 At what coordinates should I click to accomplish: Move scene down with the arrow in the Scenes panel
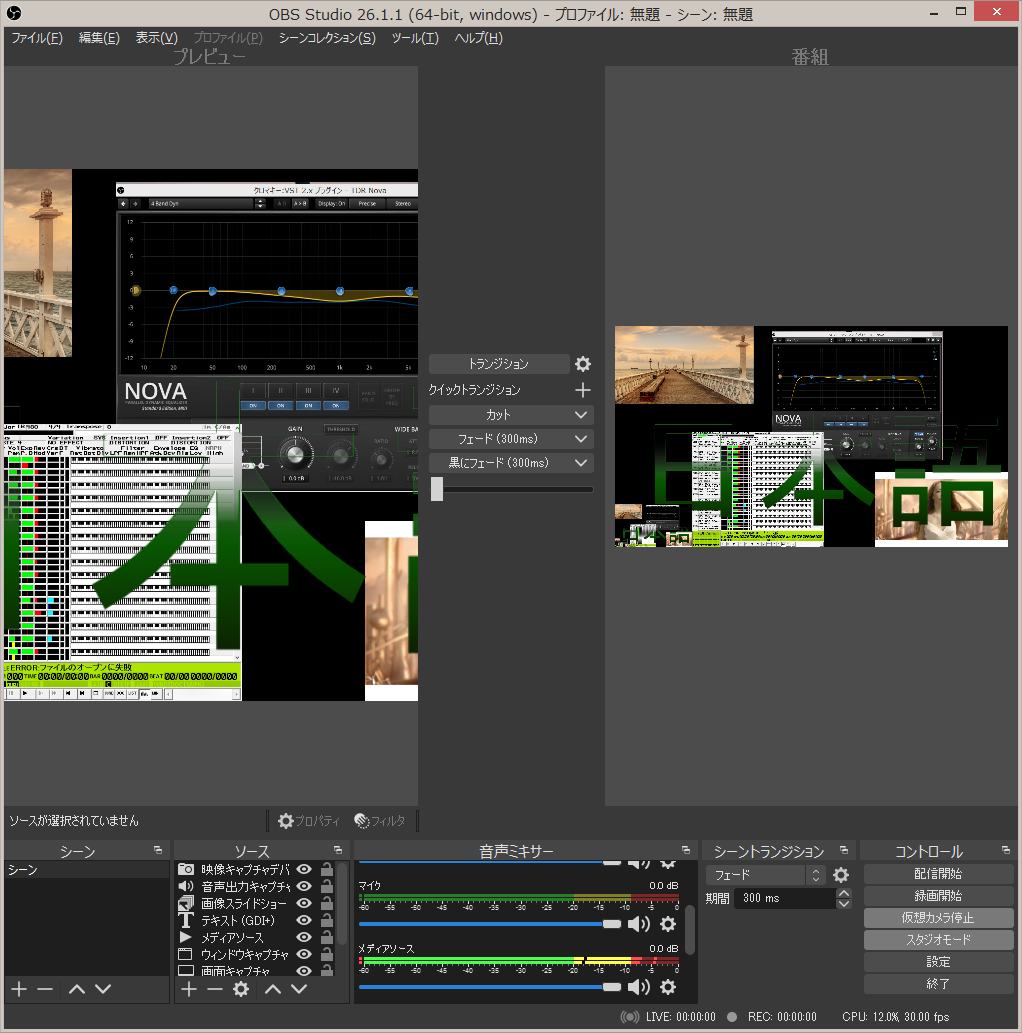click(x=103, y=989)
